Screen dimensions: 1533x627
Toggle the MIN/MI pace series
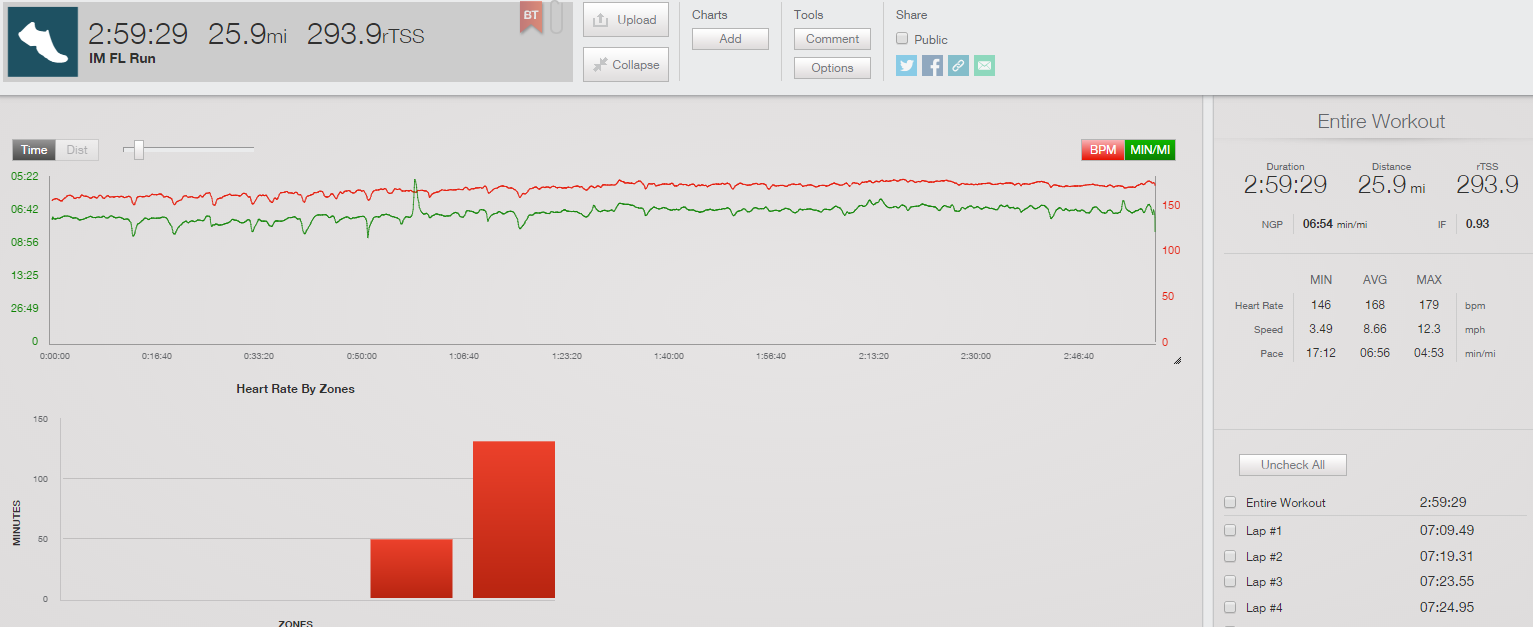[1150, 150]
